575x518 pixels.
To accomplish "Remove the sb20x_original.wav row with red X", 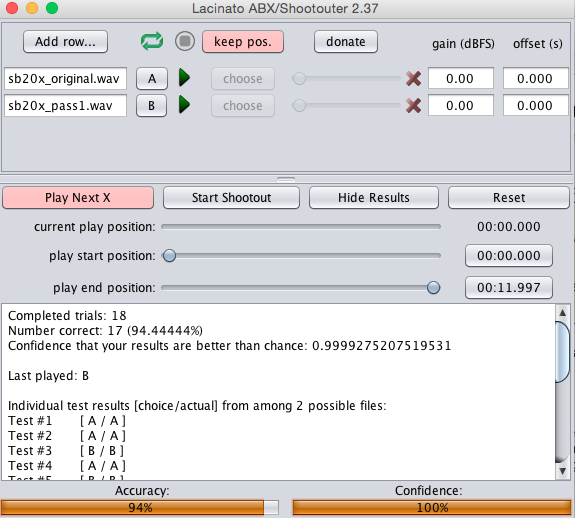I will tap(413, 78).
